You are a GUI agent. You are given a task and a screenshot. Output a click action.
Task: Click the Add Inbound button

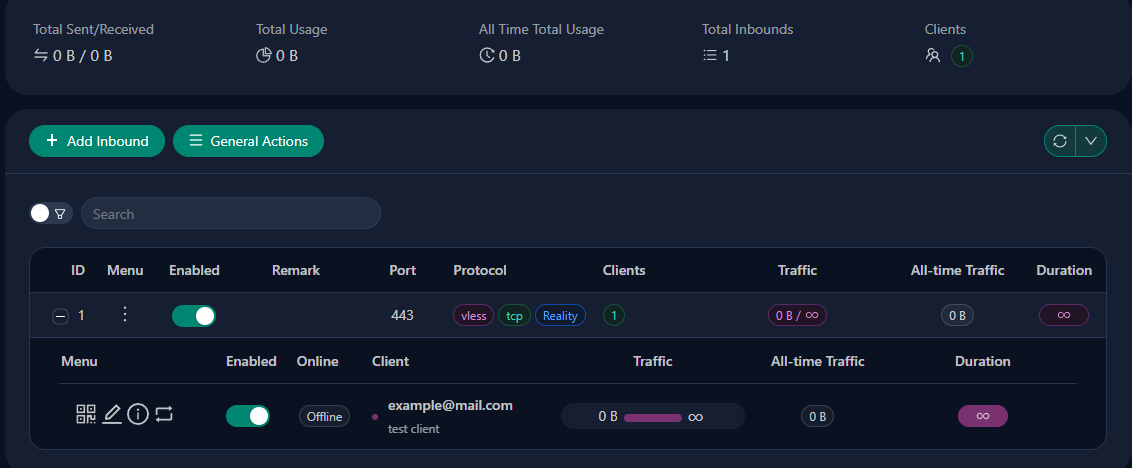point(96,141)
